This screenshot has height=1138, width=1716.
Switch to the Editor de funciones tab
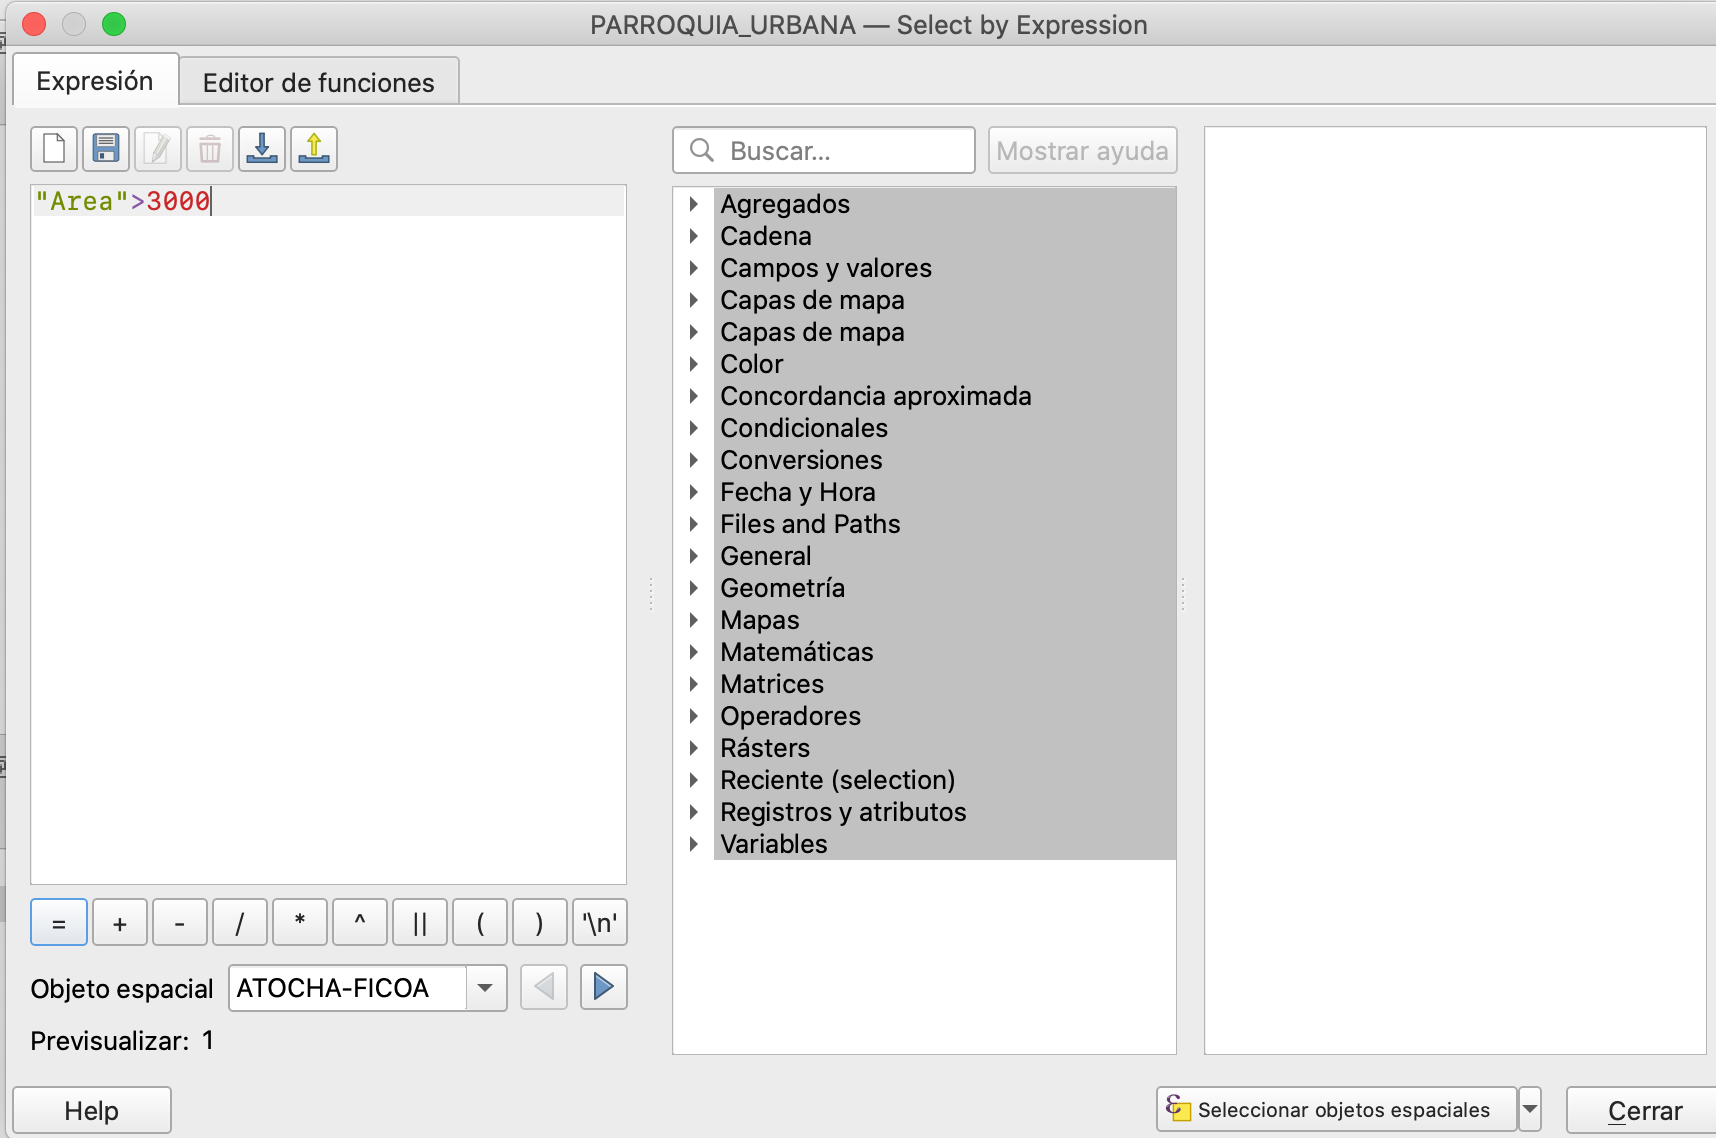[x=319, y=82]
